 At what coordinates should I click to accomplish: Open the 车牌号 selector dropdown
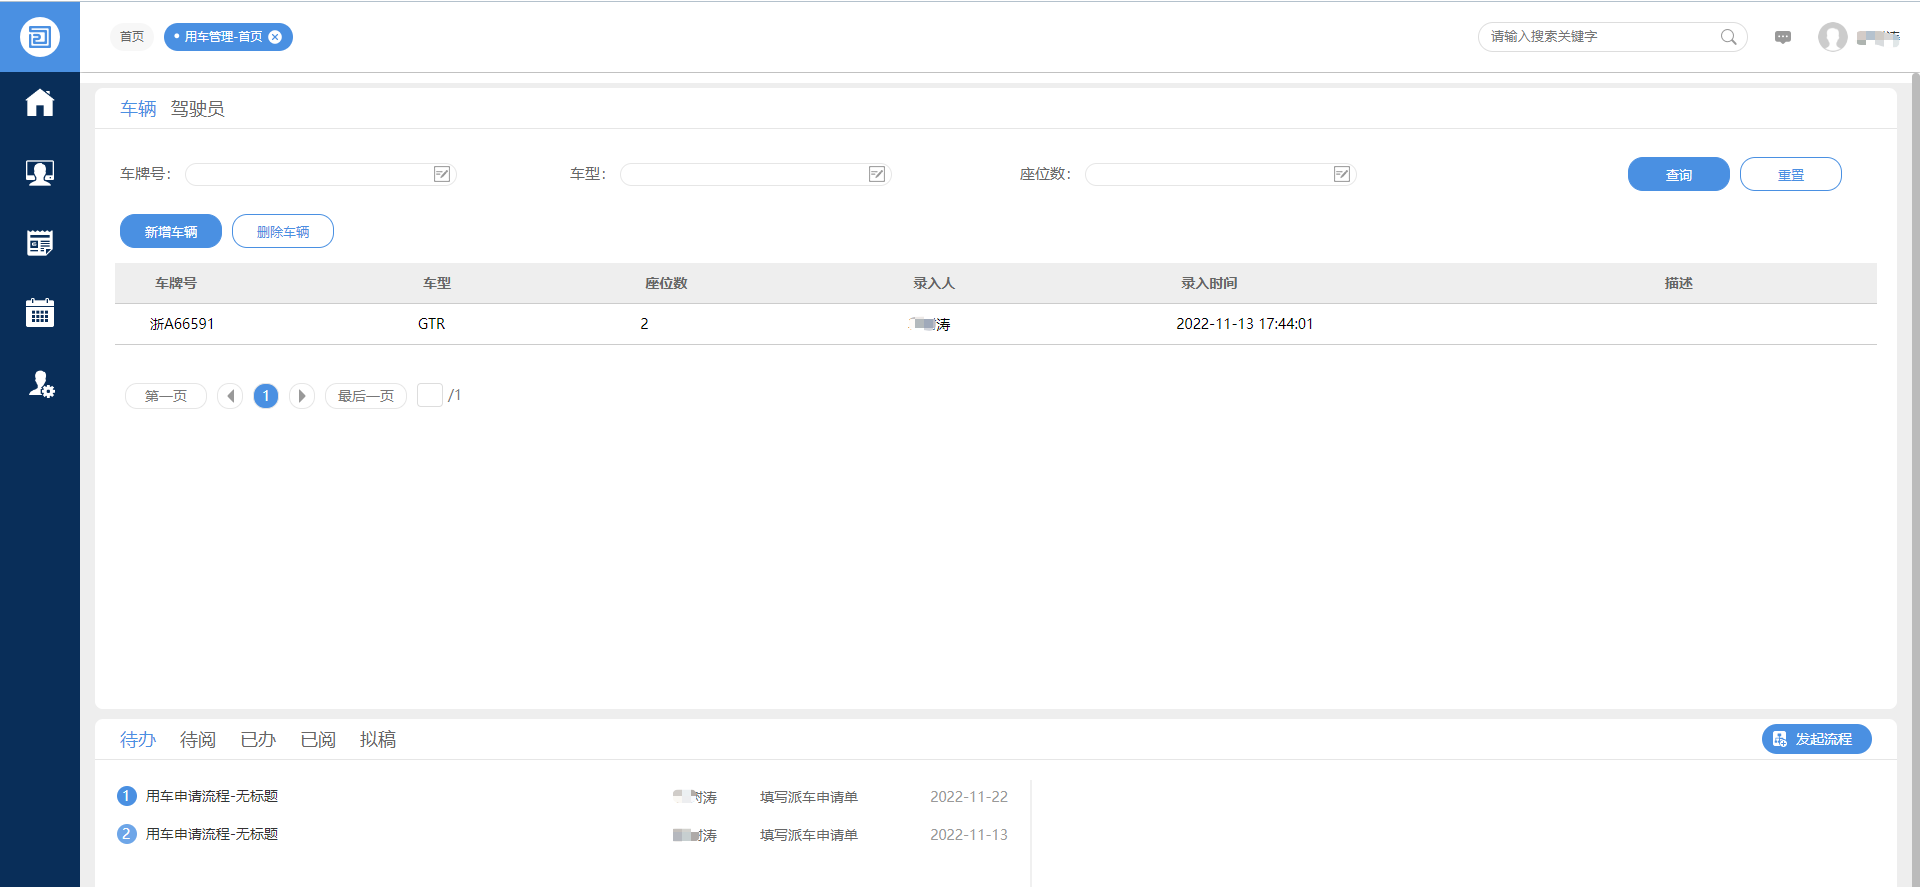coord(442,174)
